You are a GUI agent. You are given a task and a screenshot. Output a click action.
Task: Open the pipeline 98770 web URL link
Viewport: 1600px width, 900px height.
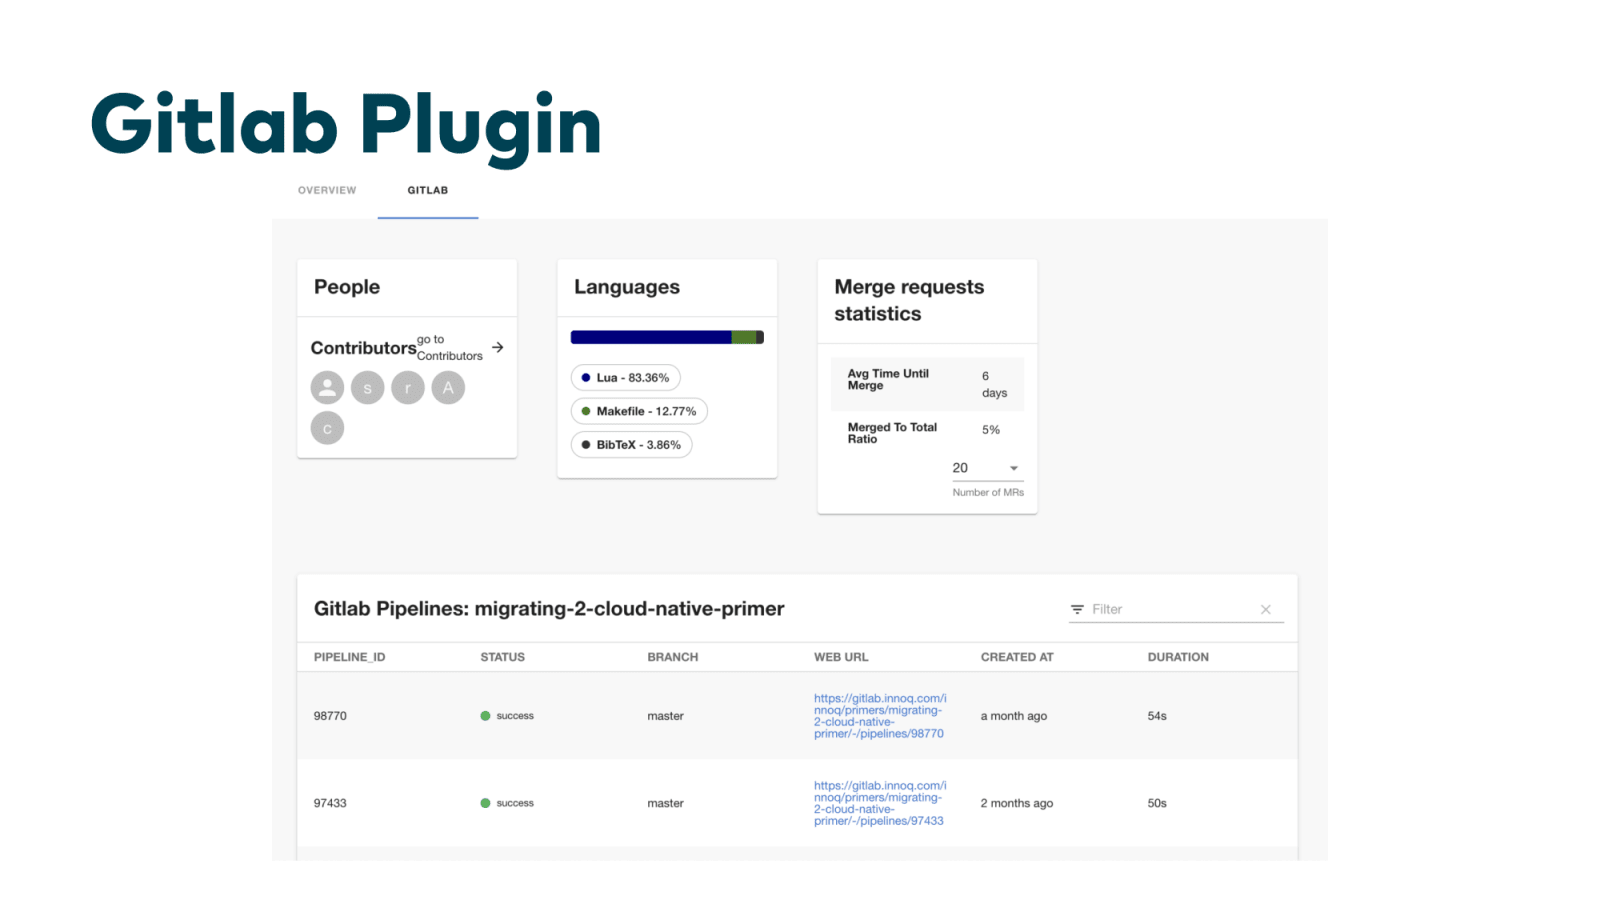[880, 716]
